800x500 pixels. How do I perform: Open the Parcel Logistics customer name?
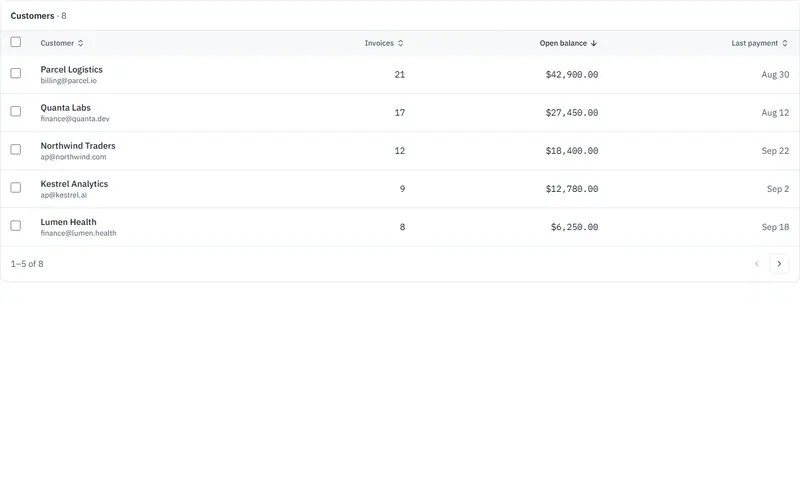point(71,69)
